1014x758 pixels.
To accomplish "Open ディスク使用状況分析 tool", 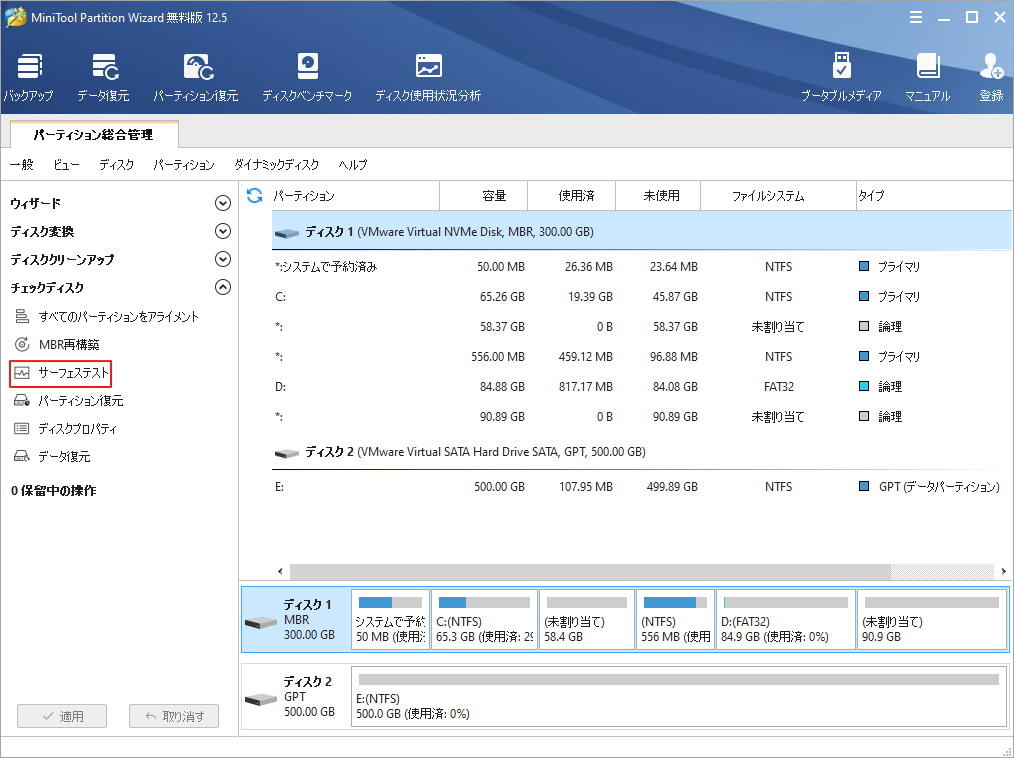I will point(428,78).
